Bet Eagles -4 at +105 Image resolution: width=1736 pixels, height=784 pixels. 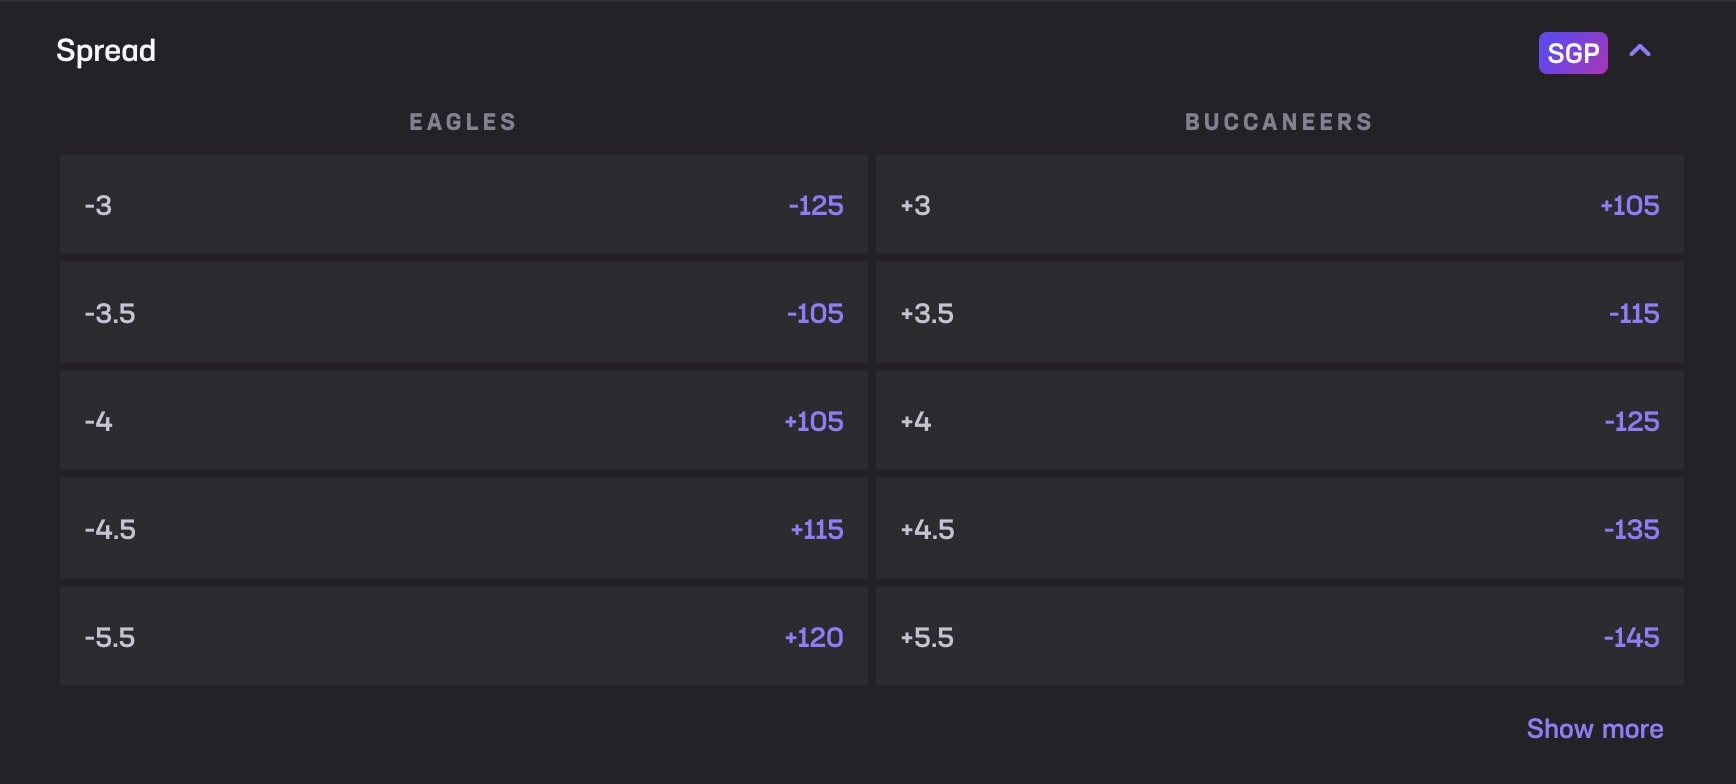463,421
